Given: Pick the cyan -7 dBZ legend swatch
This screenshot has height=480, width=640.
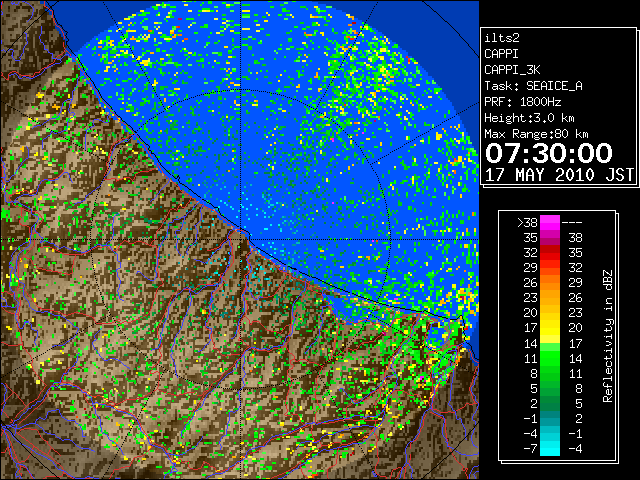Looking at the screenshot, I should tap(550, 449).
